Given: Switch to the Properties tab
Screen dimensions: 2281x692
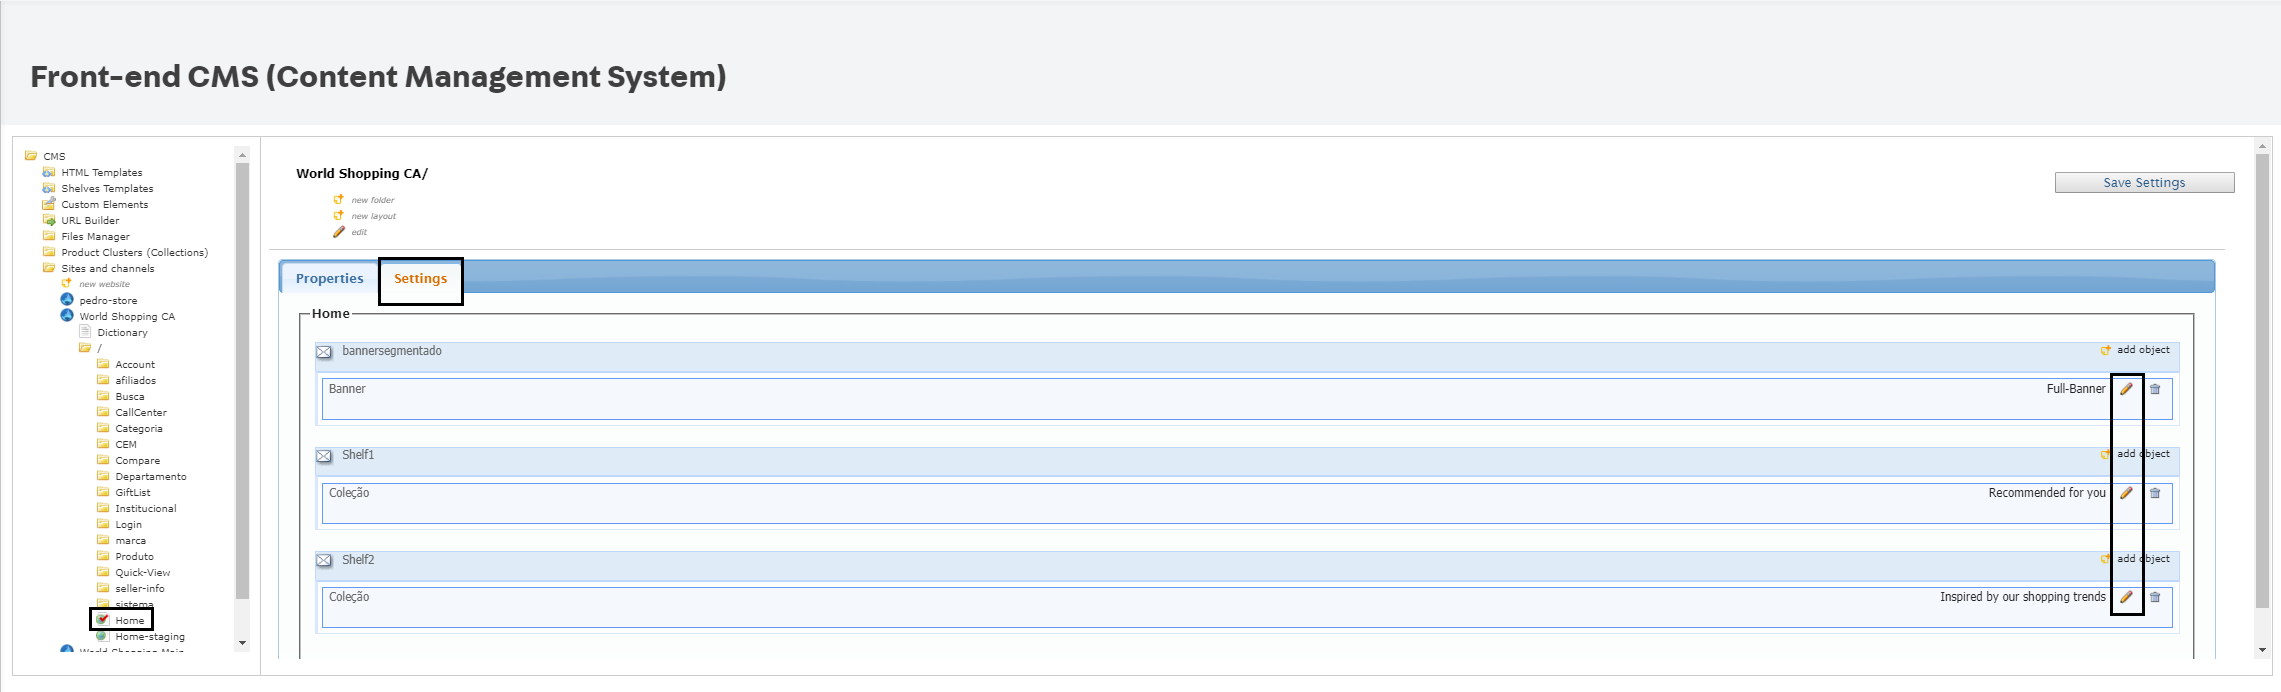Looking at the screenshot, I should pos(329,279).
